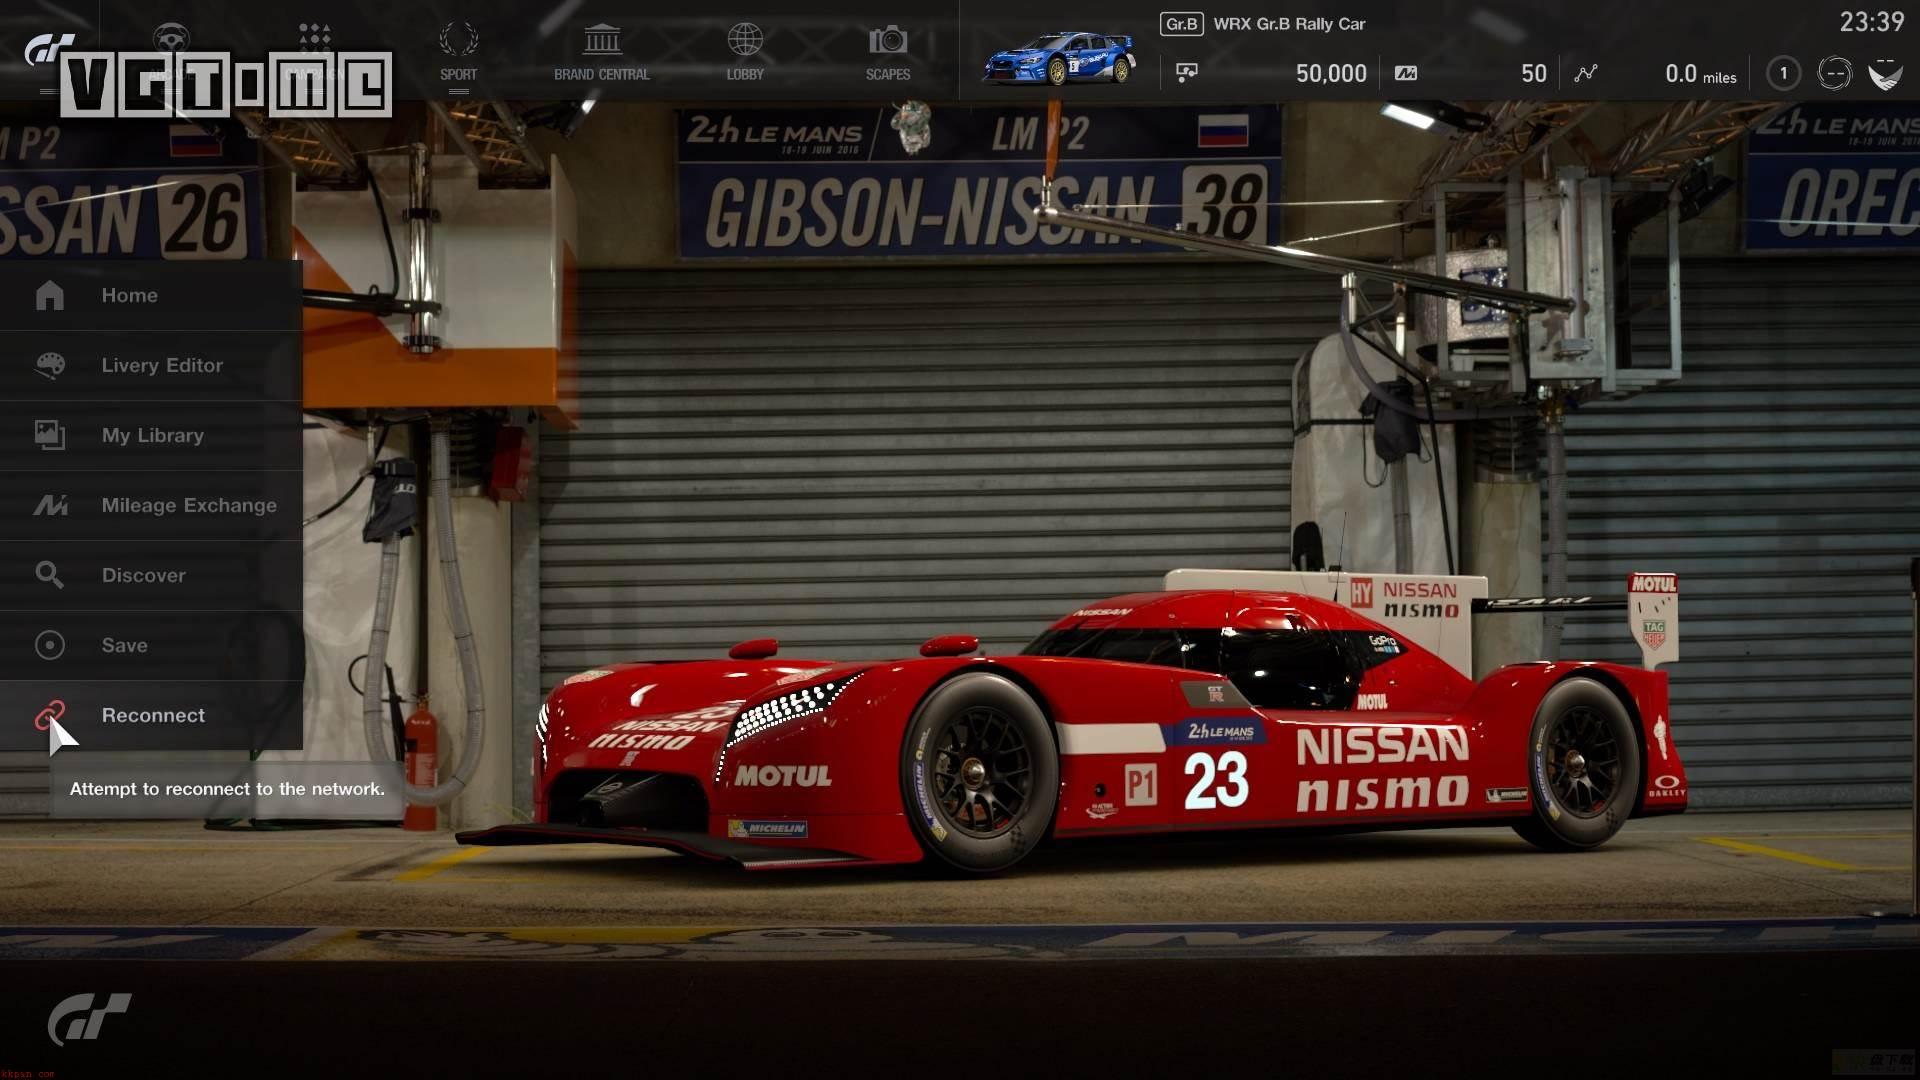This screenshot has height=1080, width=1920.
Task: Click the Campaign shapes icon
Action: click(314, 38)
